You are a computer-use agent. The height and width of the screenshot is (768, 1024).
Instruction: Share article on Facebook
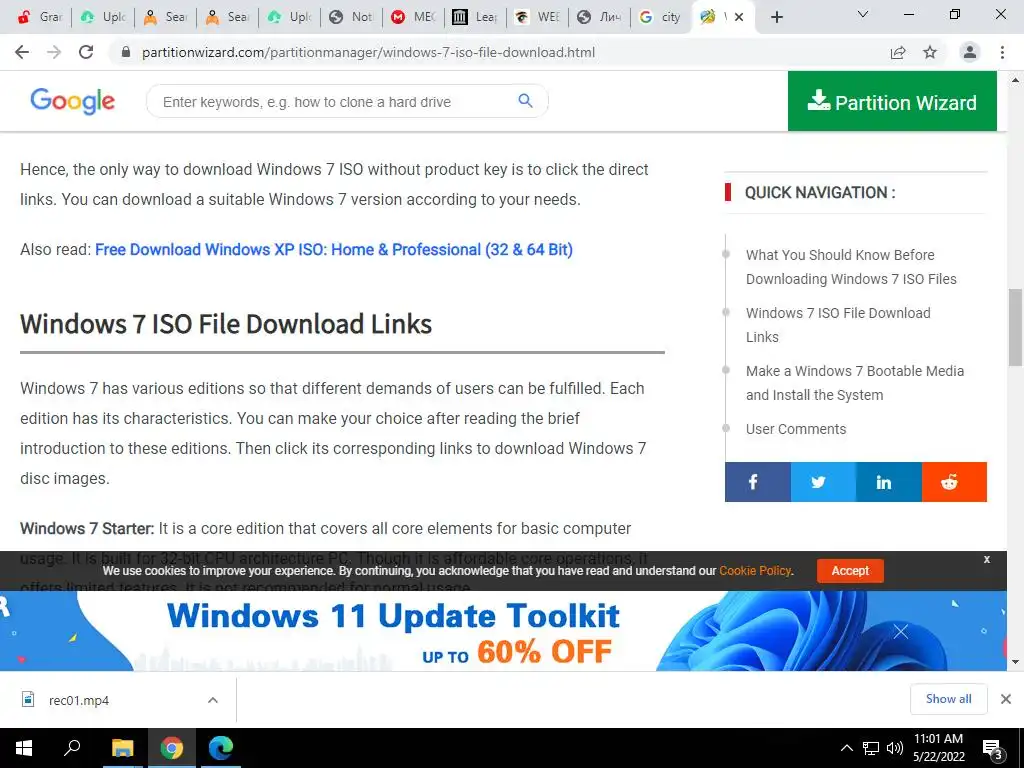tap(758, 482)
